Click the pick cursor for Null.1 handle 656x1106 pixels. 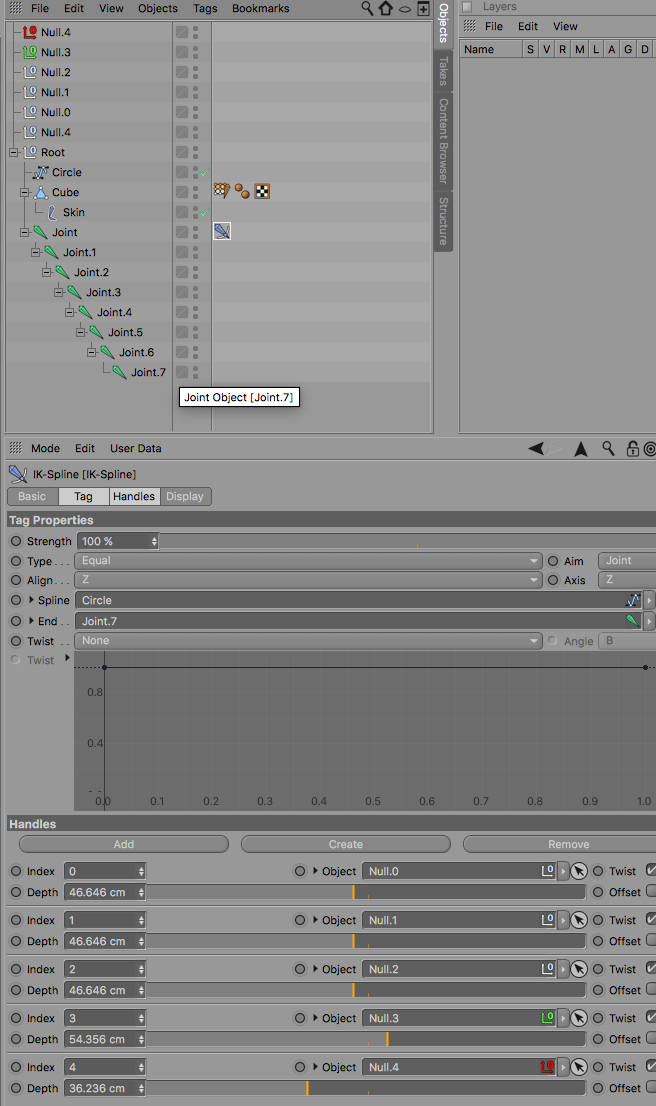click(579, 920)
